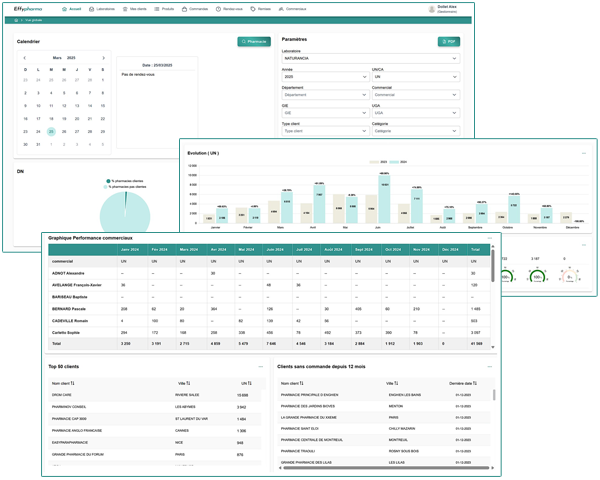
Task: Go to next month in calendar
Action: tap(104, 58)
